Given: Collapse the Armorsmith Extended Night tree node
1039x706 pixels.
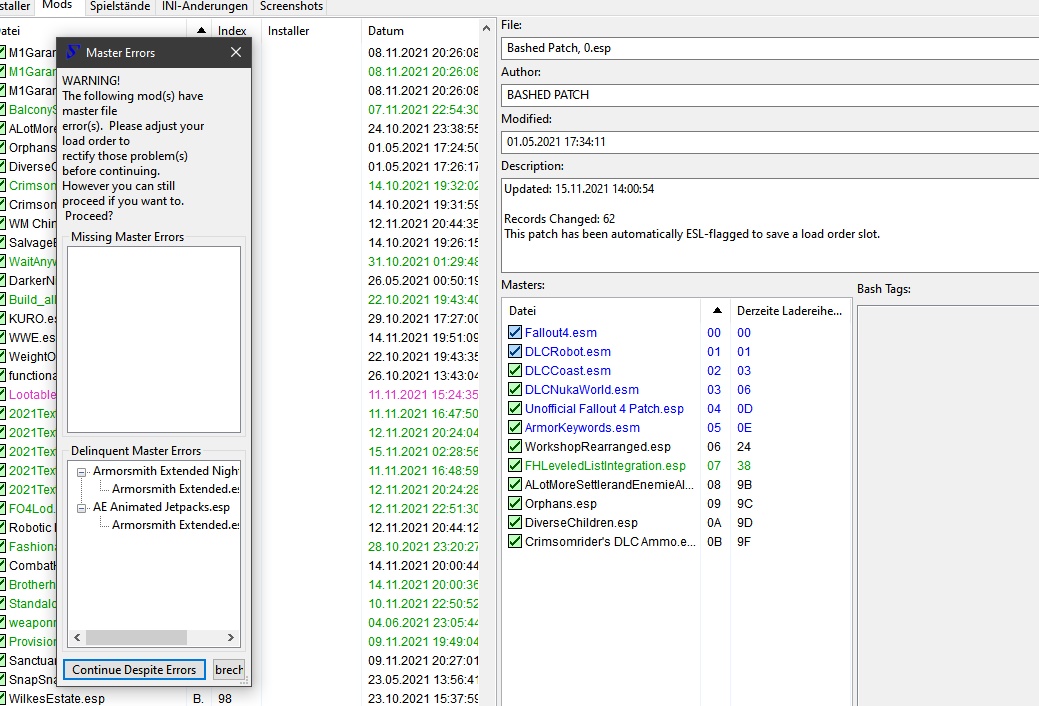Looking at the screenshot, I should tap(82, 471).
